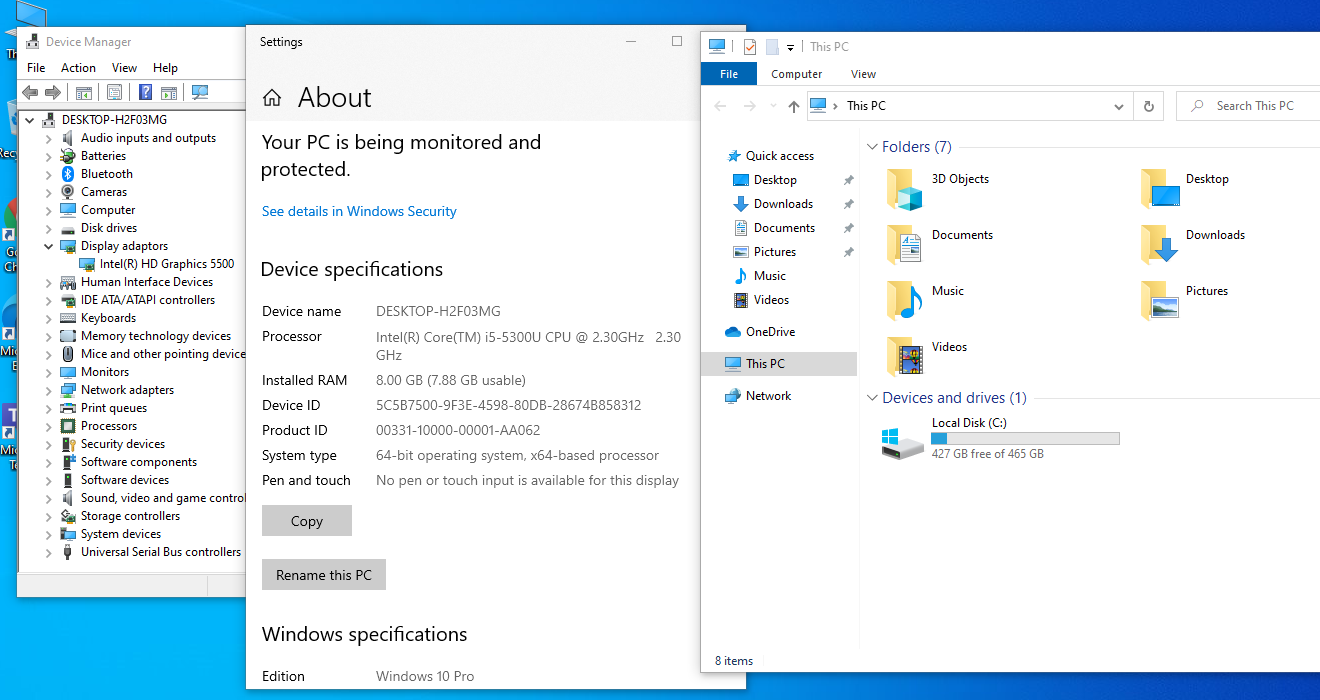
Task: Switch to the View ribbon tab in Explorer
Action: click(x=863, y=74)
